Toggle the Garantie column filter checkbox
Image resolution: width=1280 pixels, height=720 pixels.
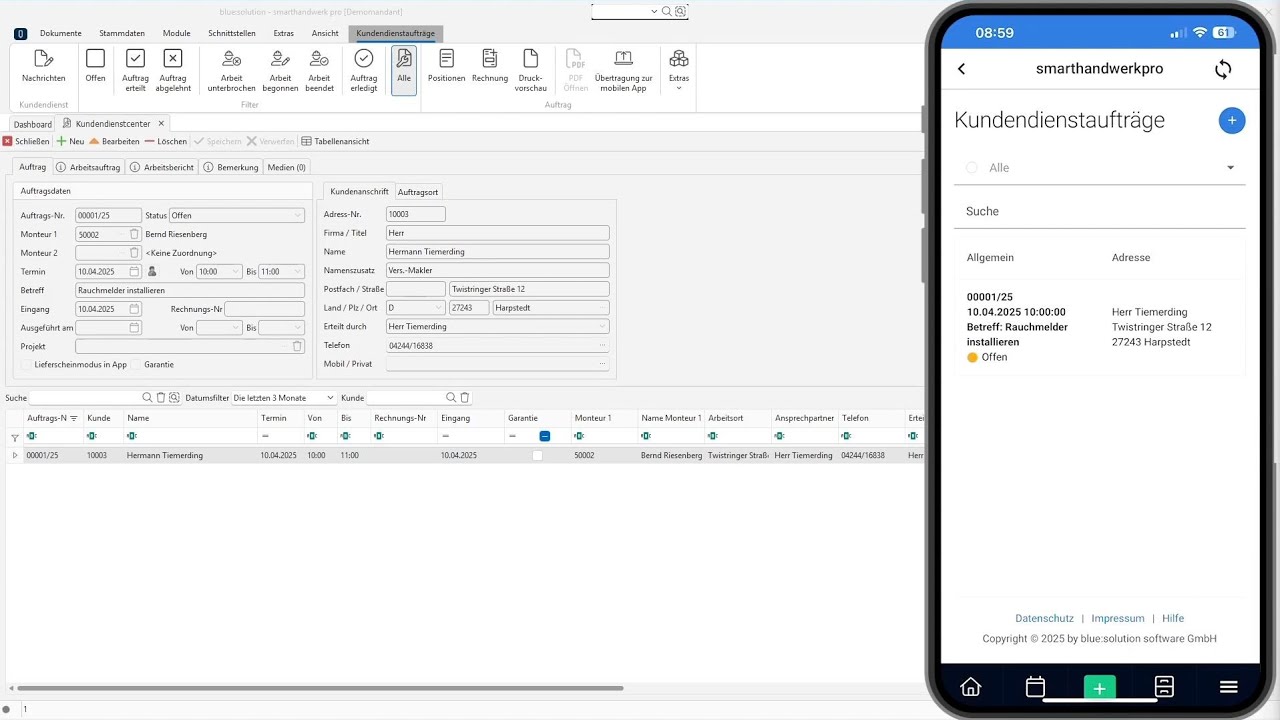point(544,436)
